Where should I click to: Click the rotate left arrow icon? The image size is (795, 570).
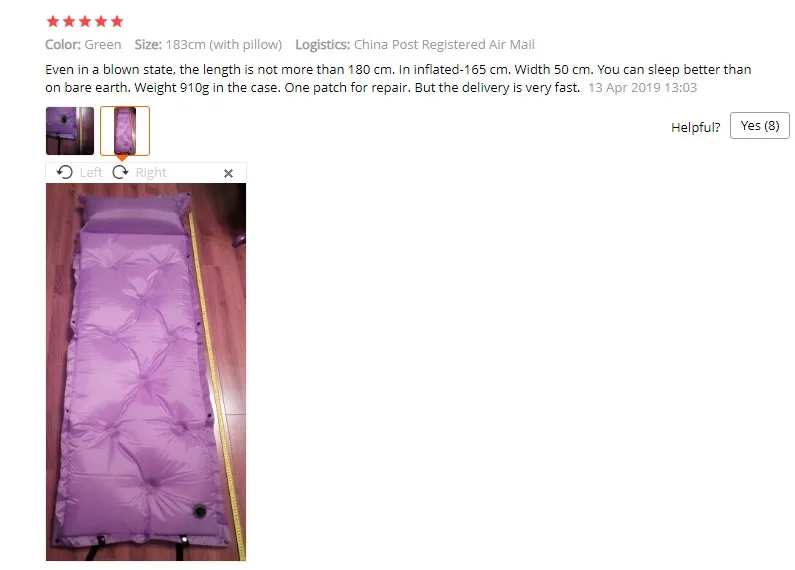pyautogui.click(x=64, y=172)
